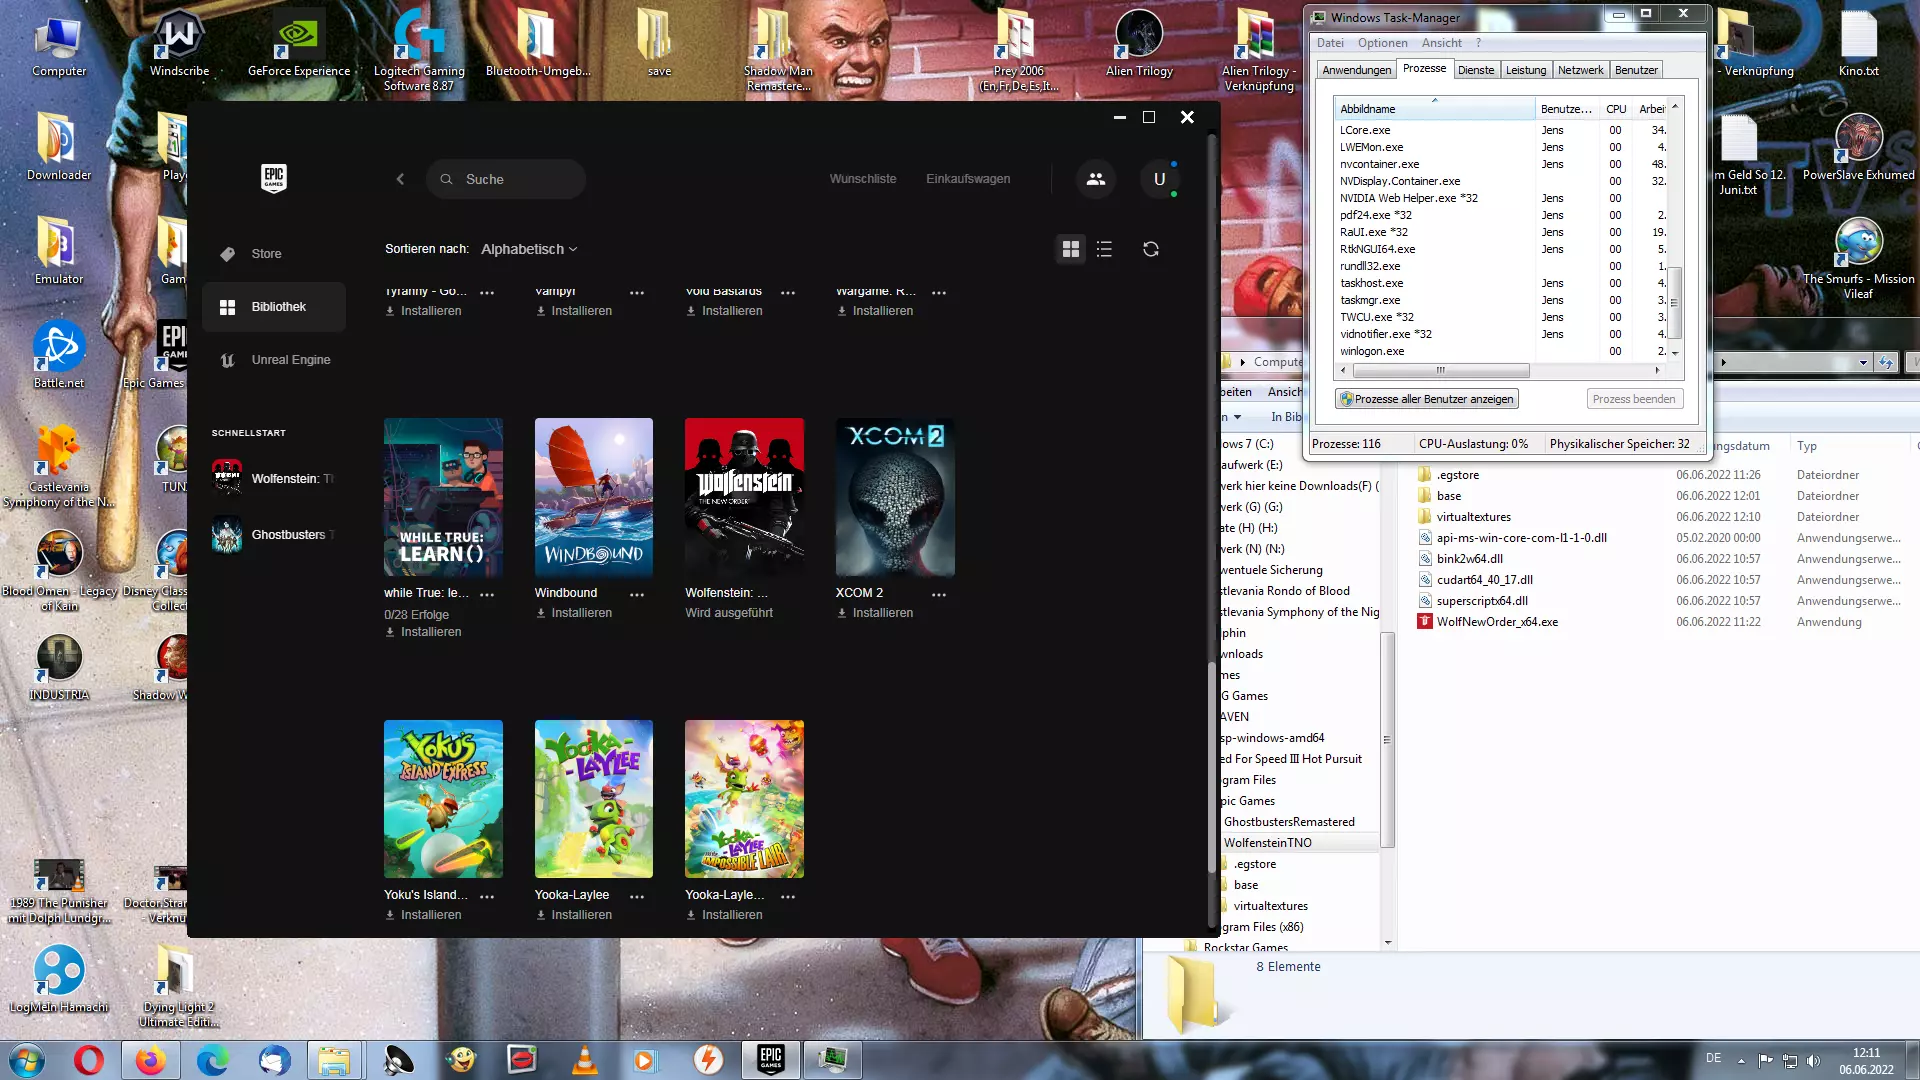This screenshot has height=1080, width=1920.
Task: Select WolfNewOrder_x64.exe in Explorer
Action: (1496, 622)
